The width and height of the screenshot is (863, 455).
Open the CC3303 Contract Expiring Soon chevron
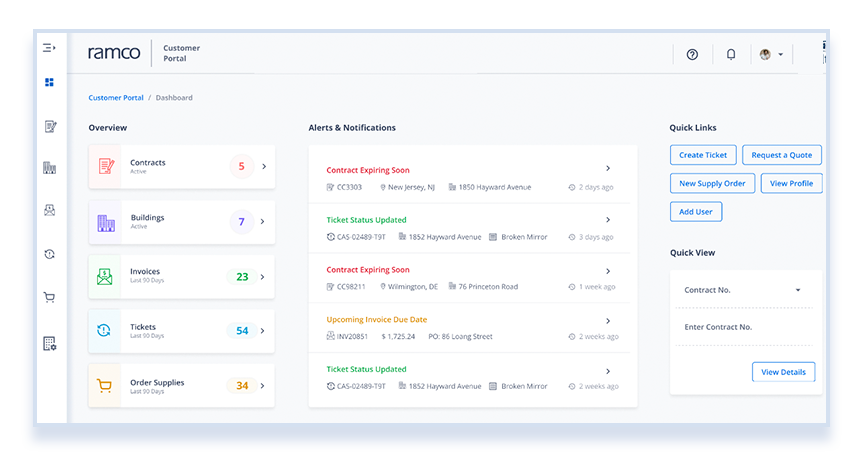click(608, 168)
